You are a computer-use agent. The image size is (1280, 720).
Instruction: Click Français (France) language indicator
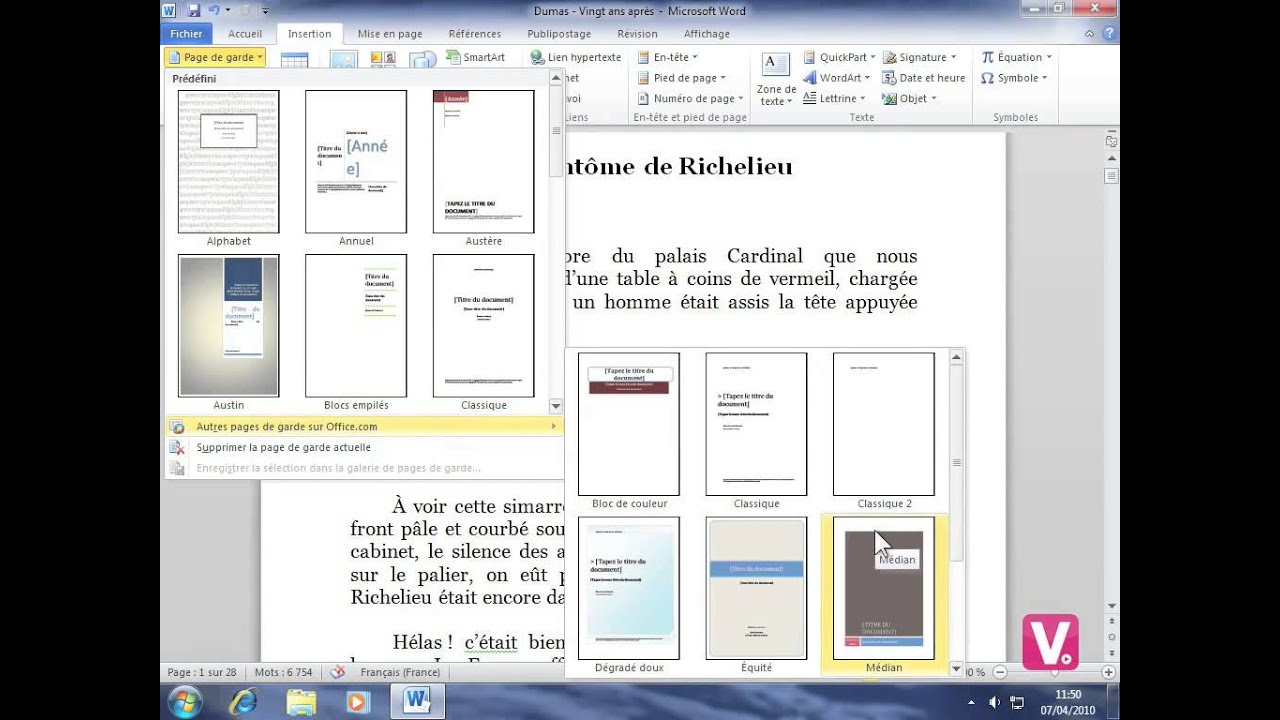click(400, 673)
